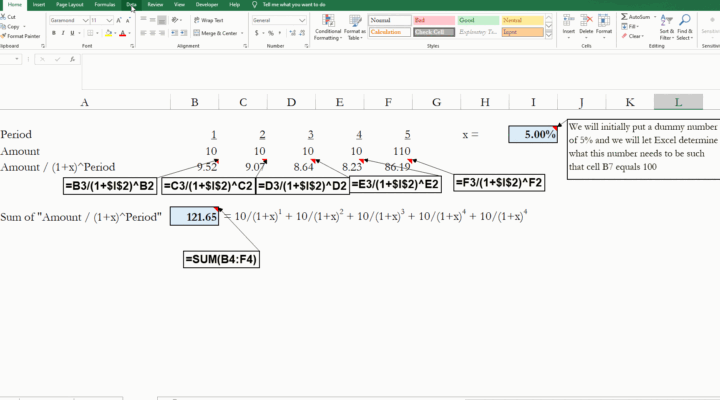Image resolution: width=720 pixels, height=400 pixels.
Task: Switch to the Formulas ribbon tab
Action: (x=104, y=5)
